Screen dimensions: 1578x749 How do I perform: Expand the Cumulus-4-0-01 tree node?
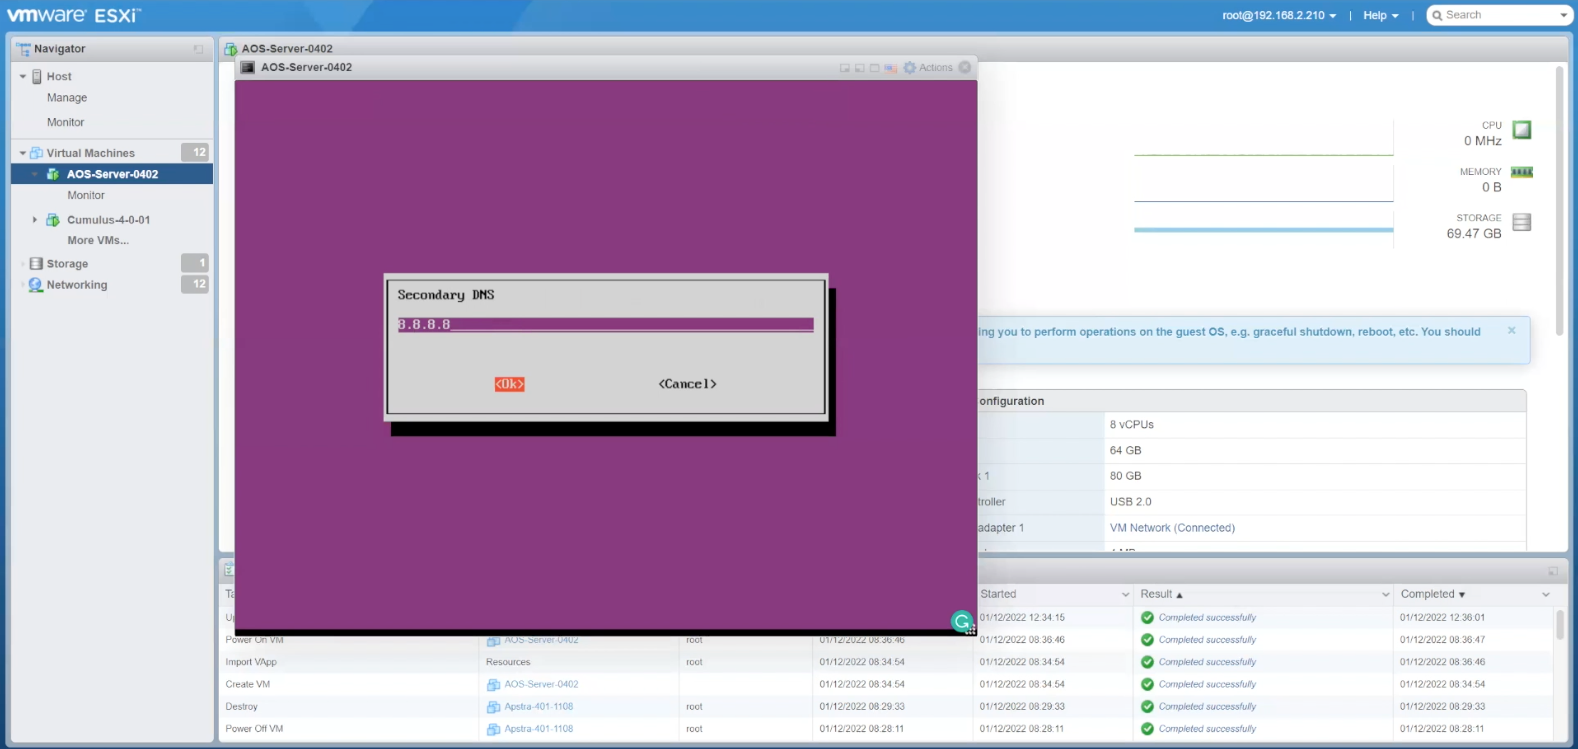tap(35, 220)
